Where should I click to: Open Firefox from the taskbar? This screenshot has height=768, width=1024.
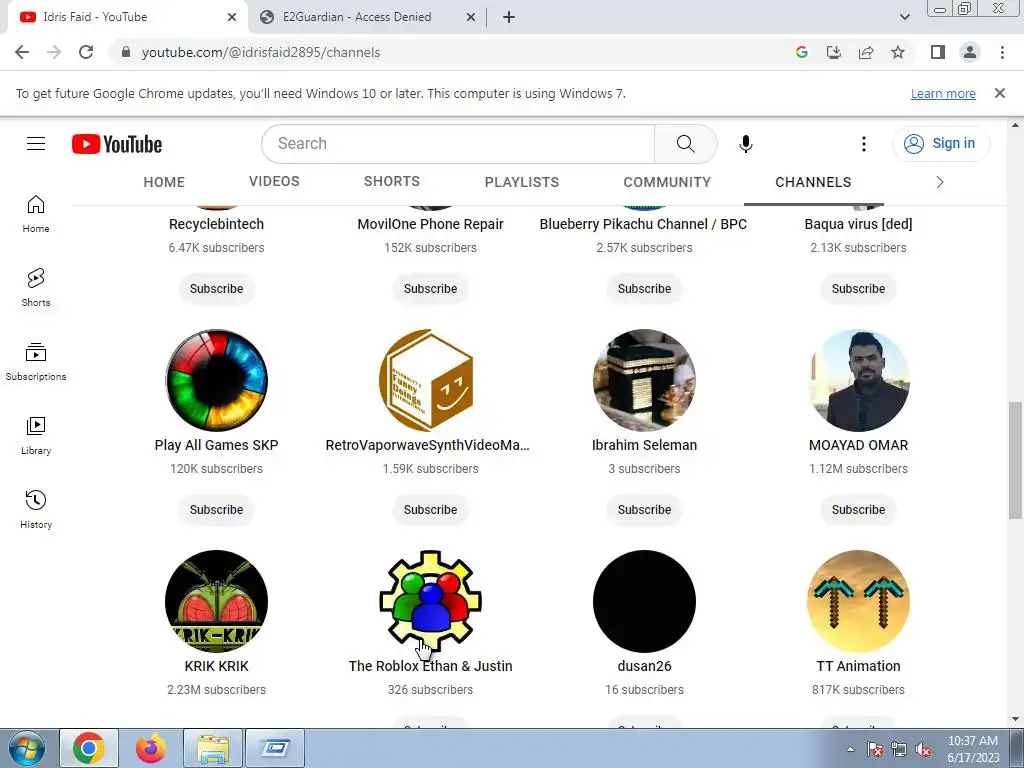[x=150, y=748]
